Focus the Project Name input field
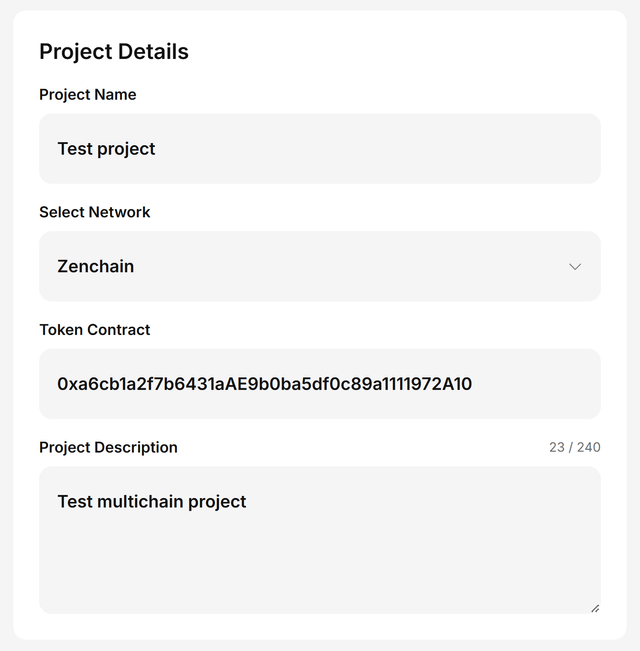 (x=320, y=149)
